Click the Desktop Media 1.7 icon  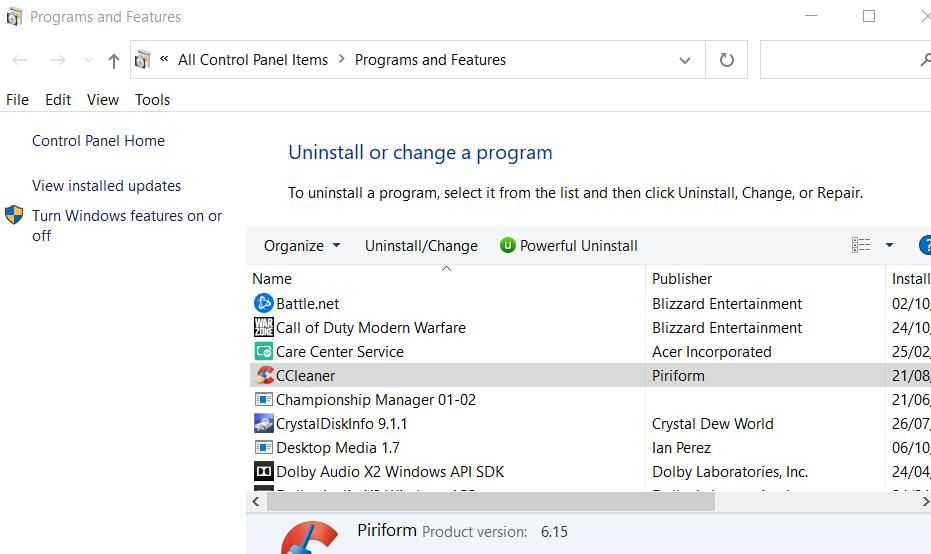point(263,448)
